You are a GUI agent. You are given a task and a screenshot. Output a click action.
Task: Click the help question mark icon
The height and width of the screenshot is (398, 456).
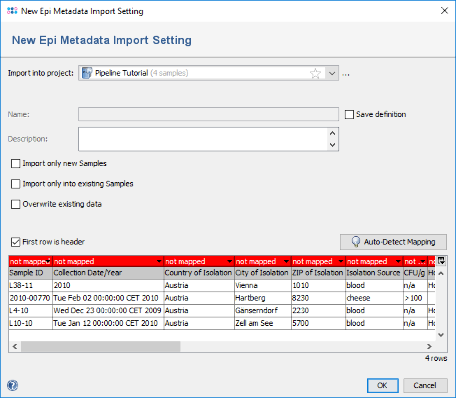click(x=12, y=386)
